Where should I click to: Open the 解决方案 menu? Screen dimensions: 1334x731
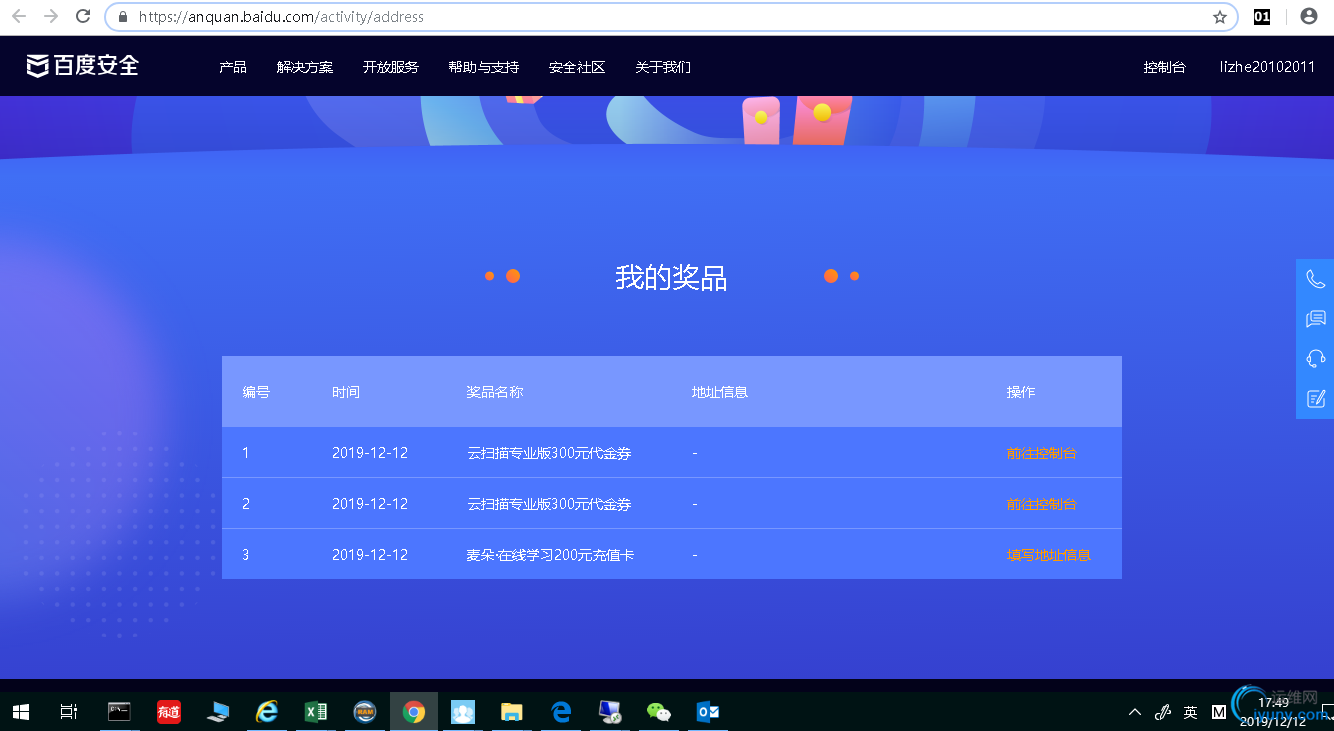(305, 67)
